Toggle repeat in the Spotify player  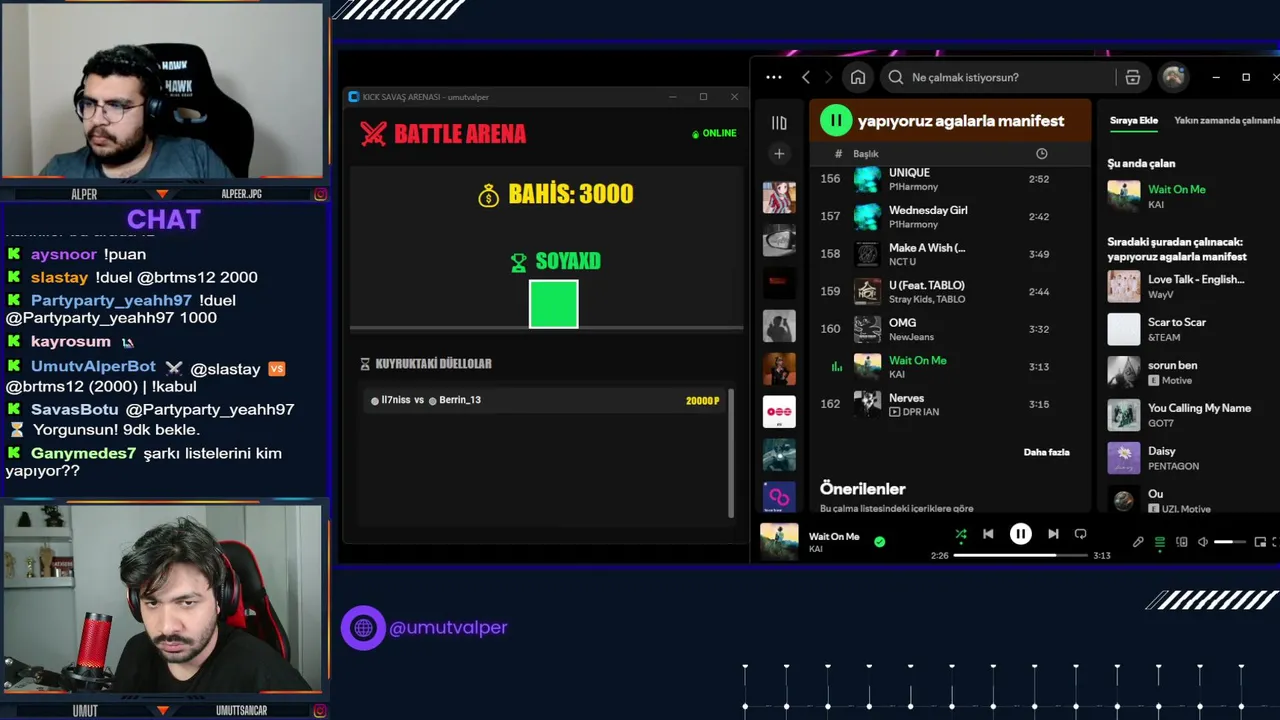tap(1080, 534)
